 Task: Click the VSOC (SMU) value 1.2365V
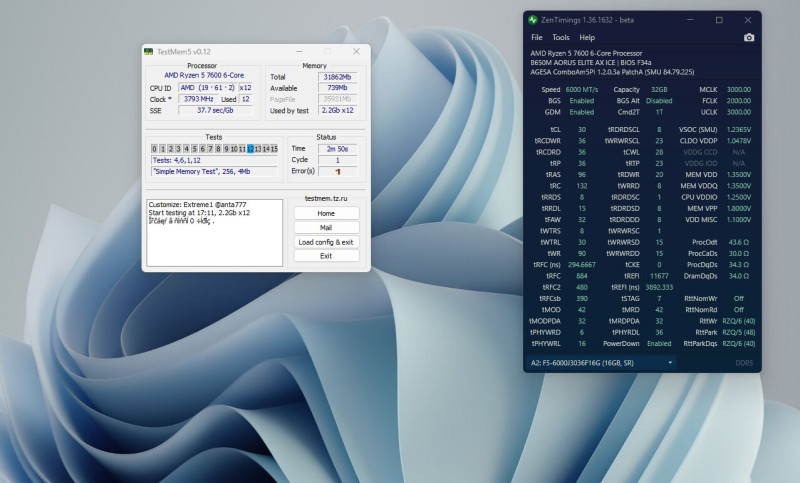pos(738,130)
